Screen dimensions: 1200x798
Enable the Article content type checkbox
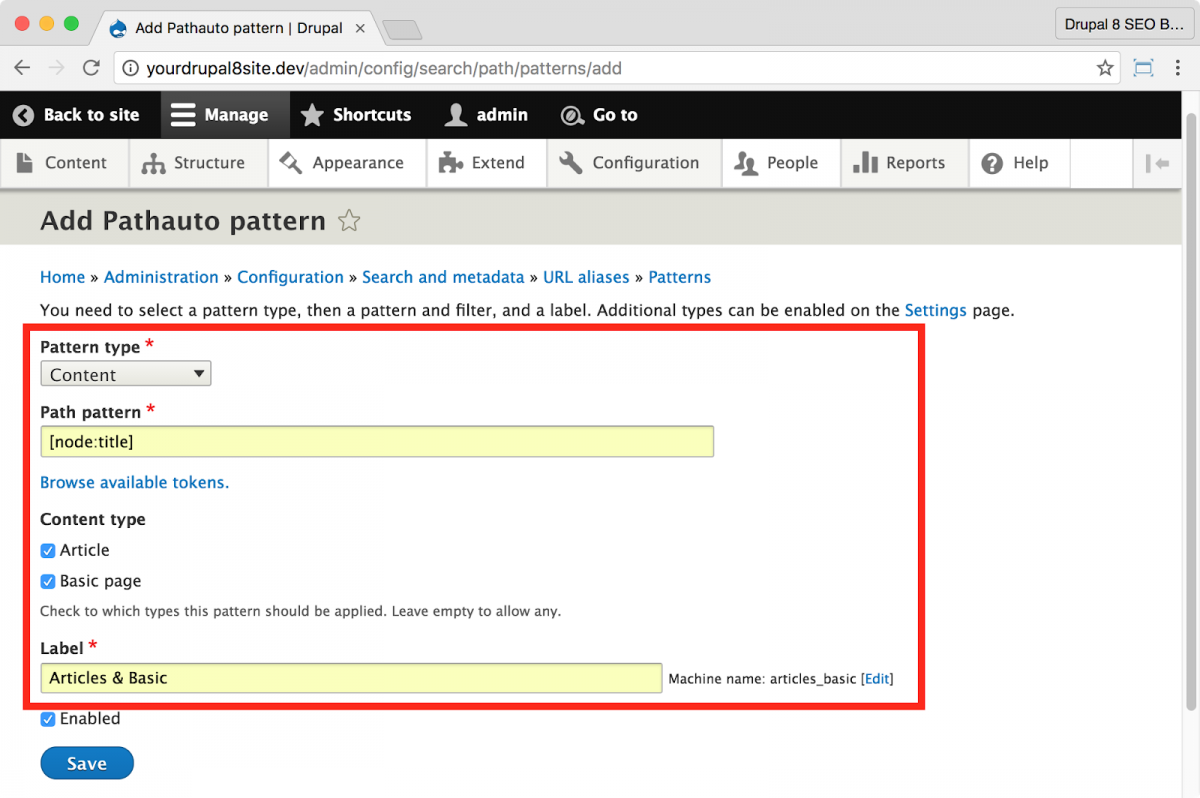click(x=47, y=550)
